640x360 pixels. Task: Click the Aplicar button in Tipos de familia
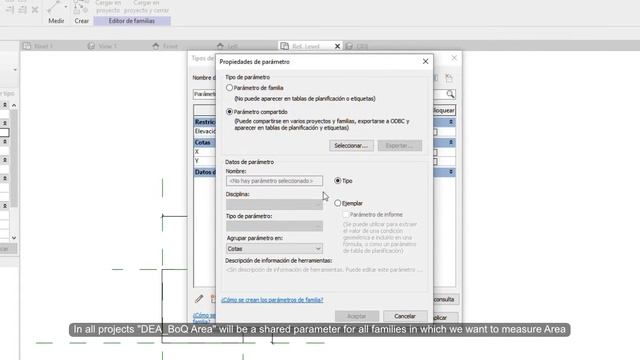coord(445,318)
